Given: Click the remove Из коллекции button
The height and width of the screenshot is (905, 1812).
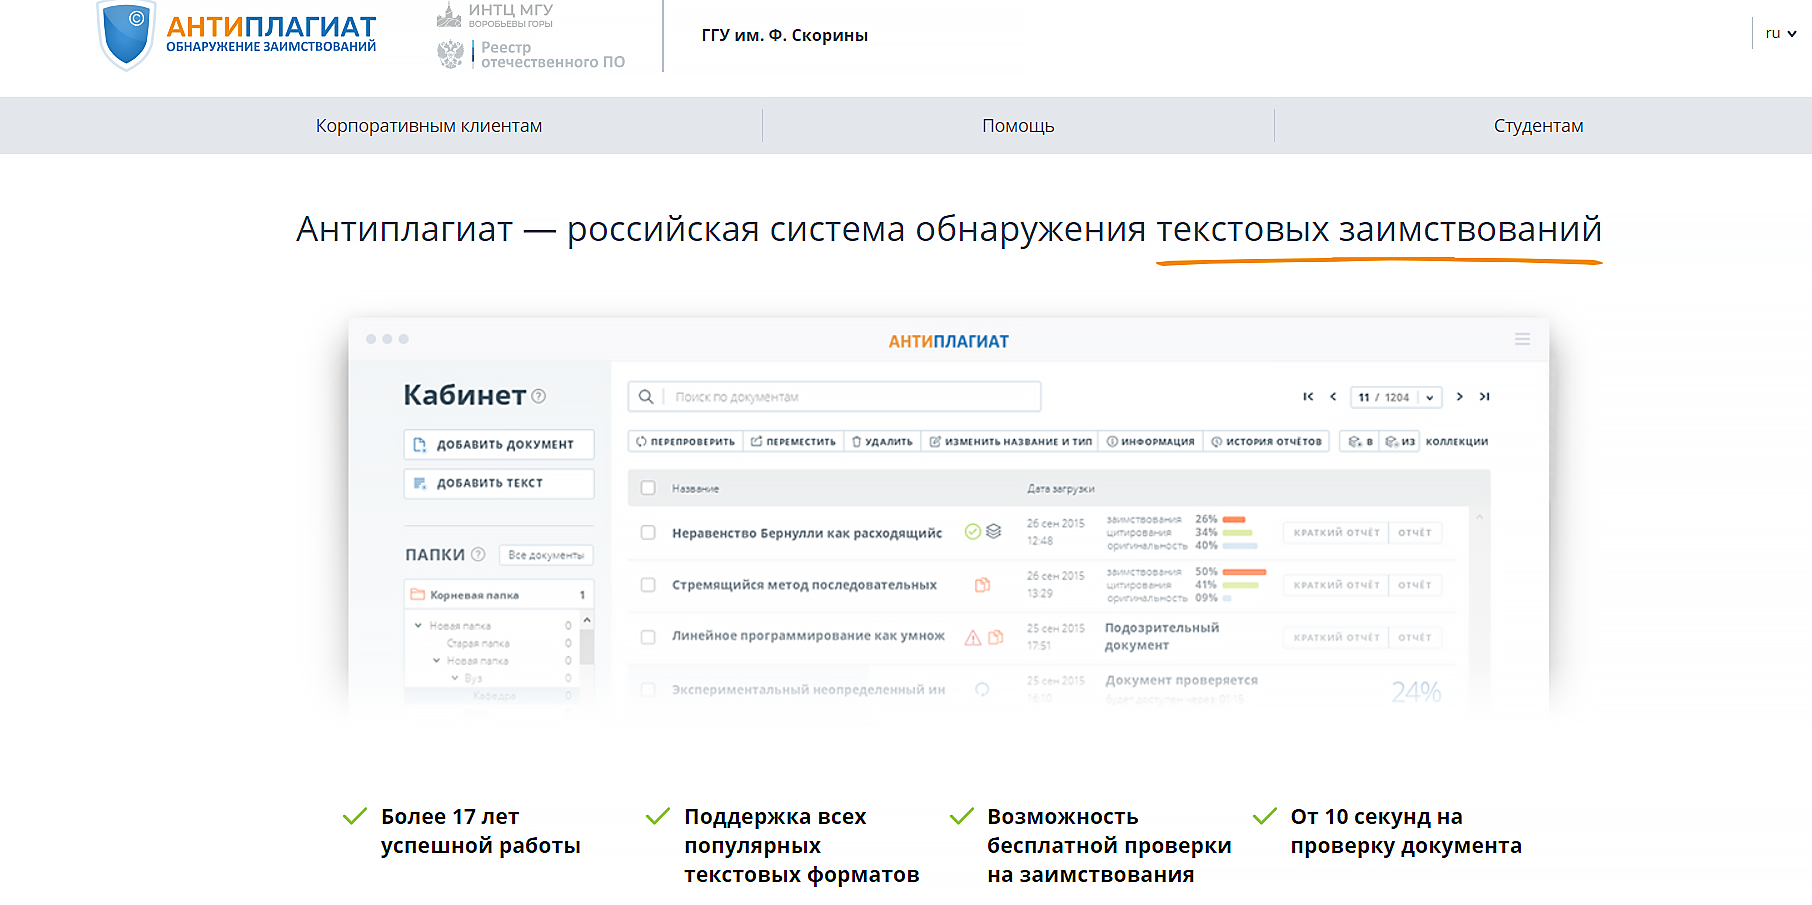Looking at the screenshot, I should click(1400, 441).
